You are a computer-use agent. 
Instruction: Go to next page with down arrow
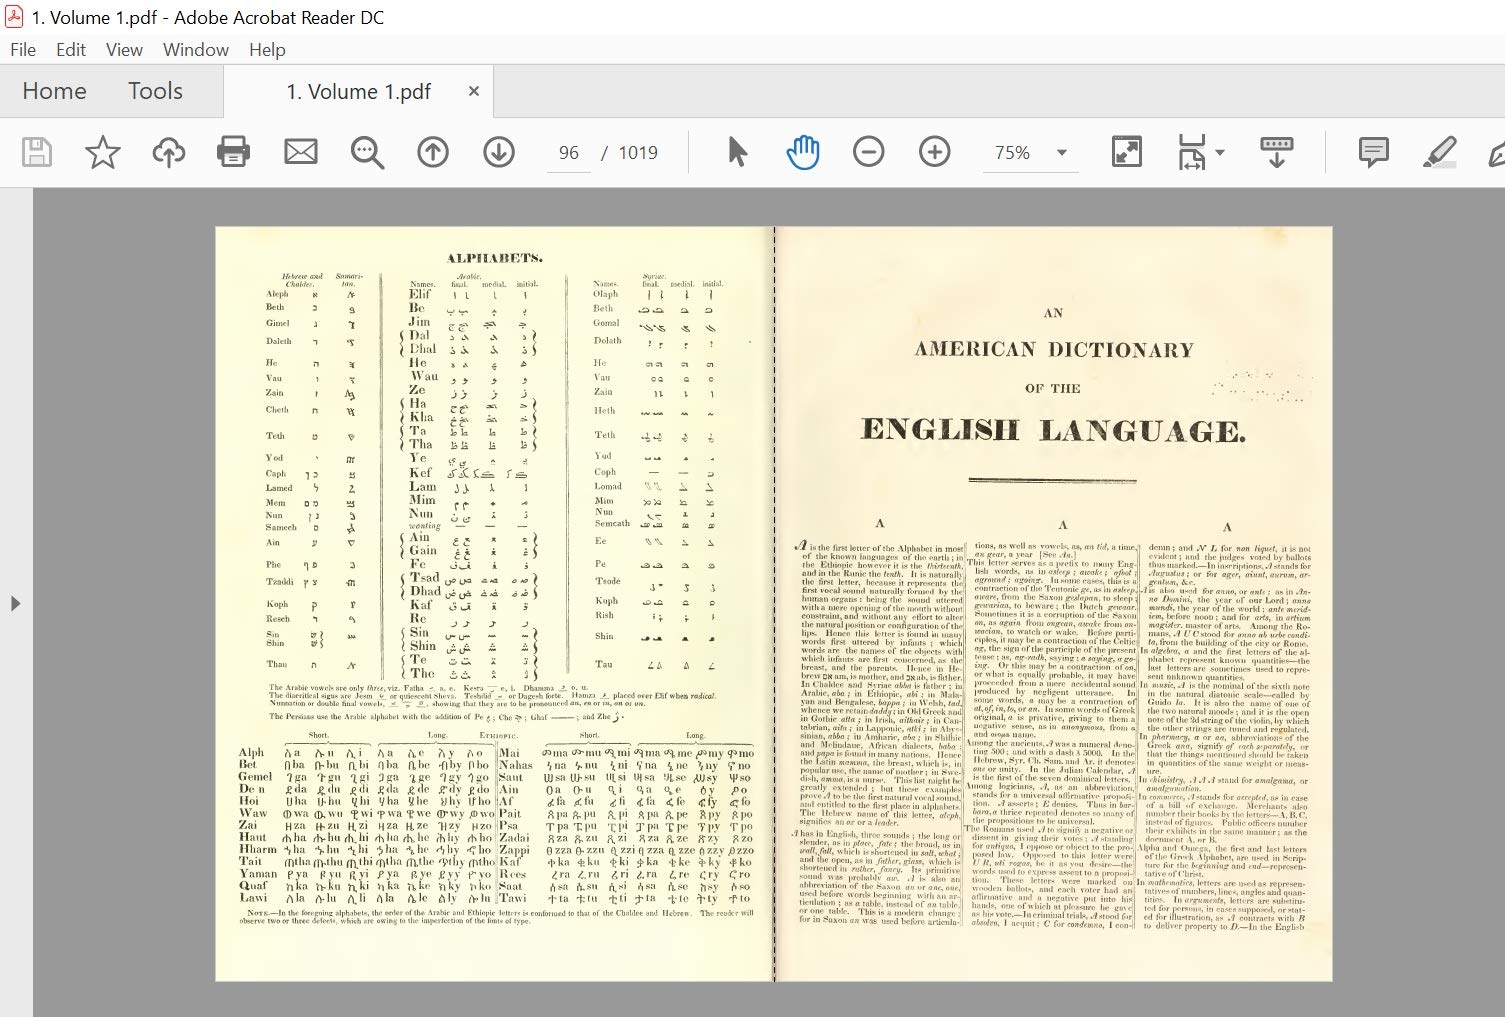coord(499,152)
